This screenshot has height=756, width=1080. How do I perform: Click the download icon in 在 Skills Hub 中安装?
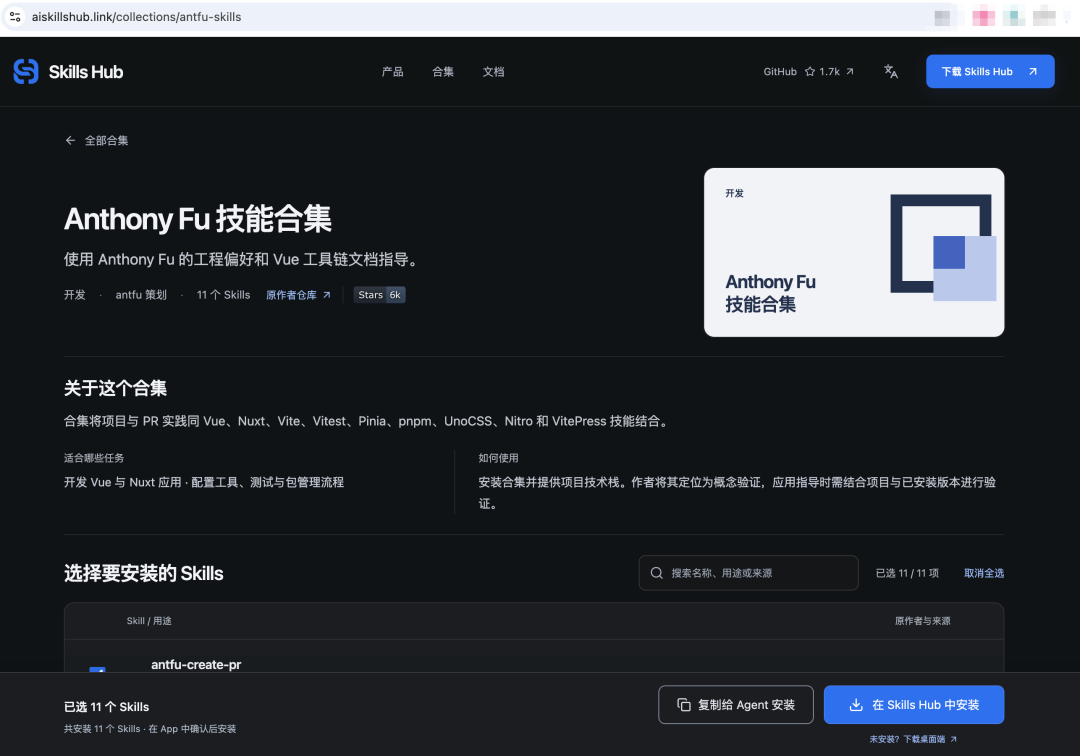(x=855, y=704)
